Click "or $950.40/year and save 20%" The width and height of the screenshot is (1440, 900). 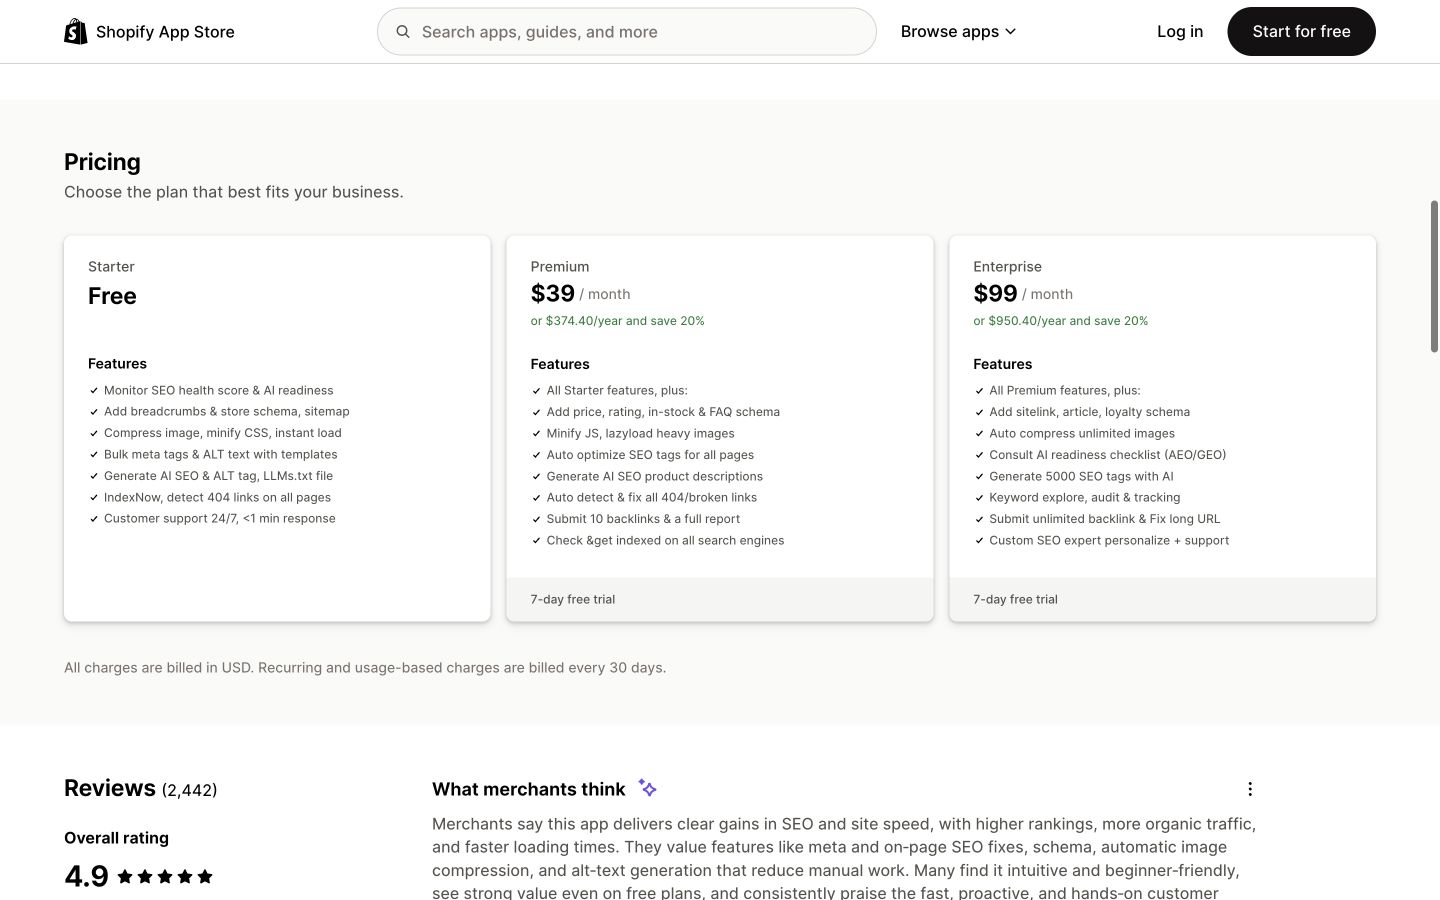pyautogui.click(x=1060, y=321)
